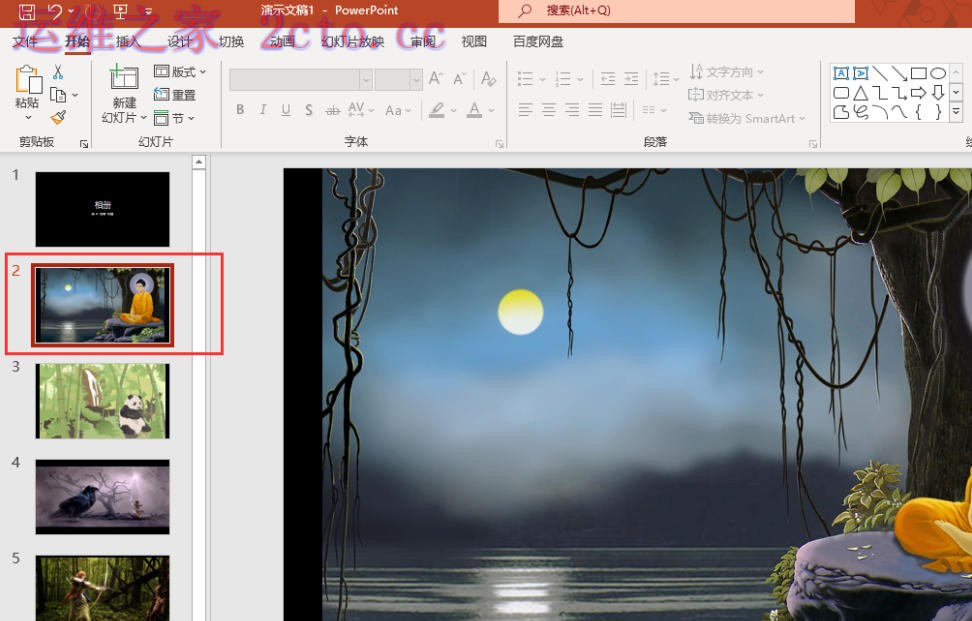972x621 pixels.
Task: Select slide 4 crow thumbnail
Action: point(102,497)
